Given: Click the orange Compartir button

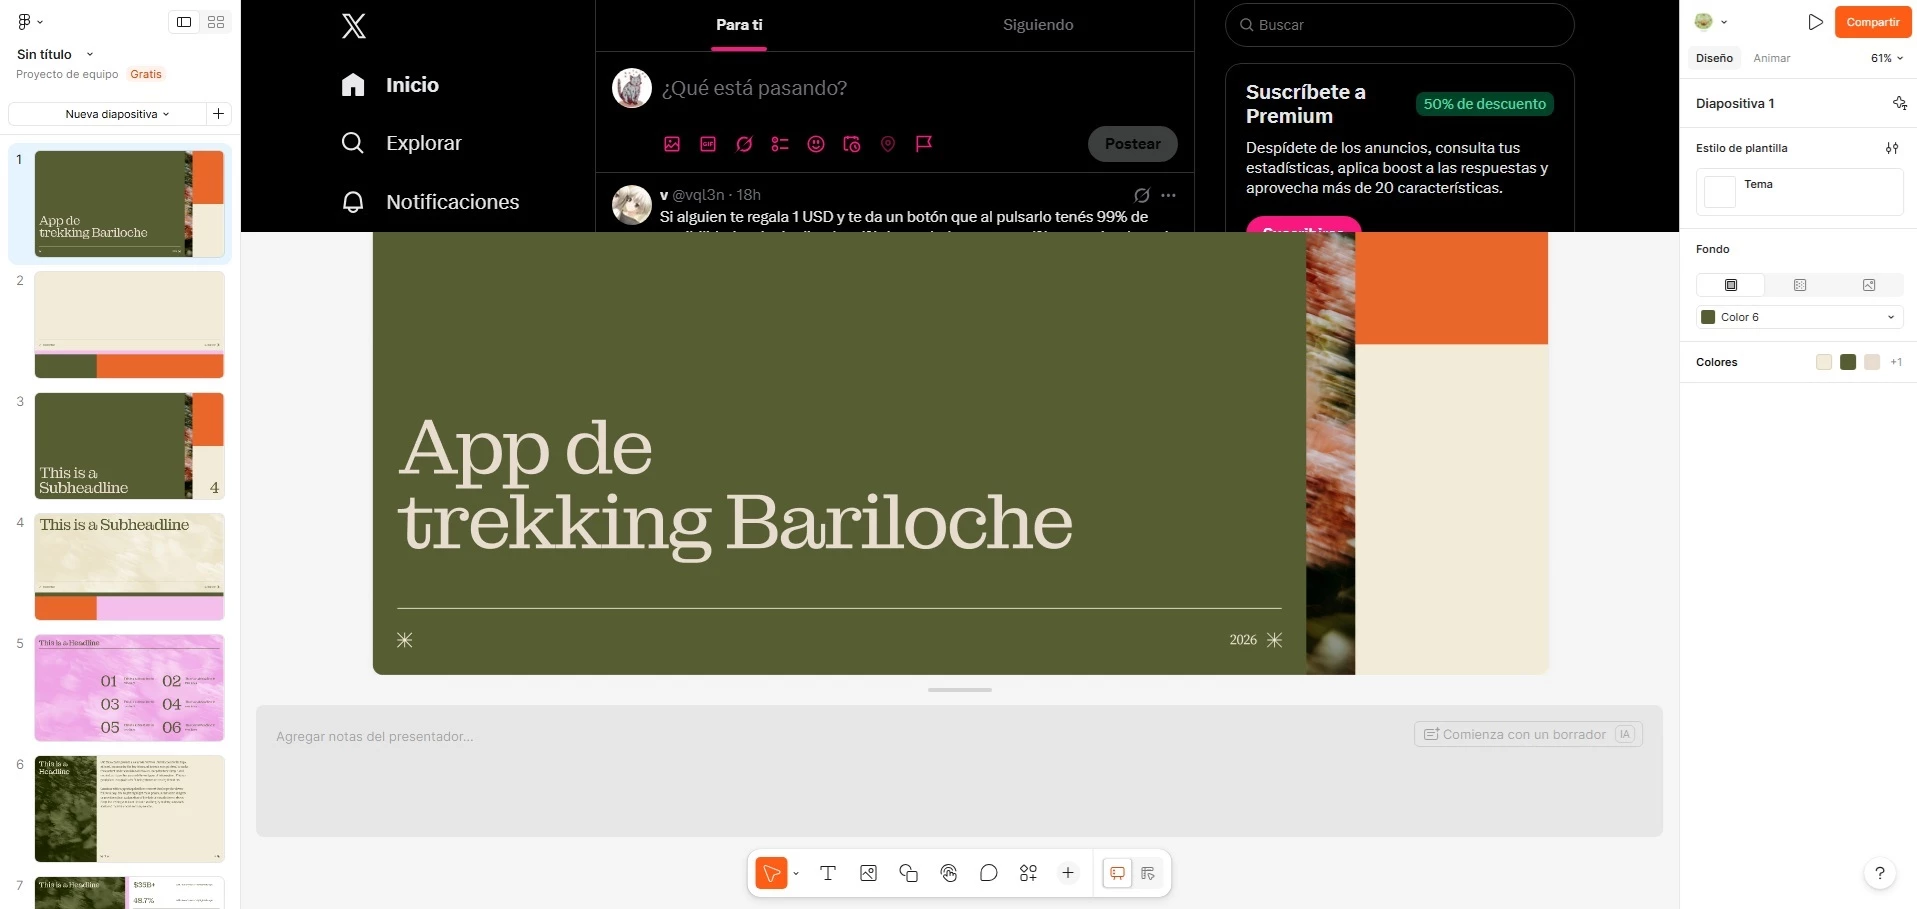Looking at the screenshot, I should tap(1872, 22).
